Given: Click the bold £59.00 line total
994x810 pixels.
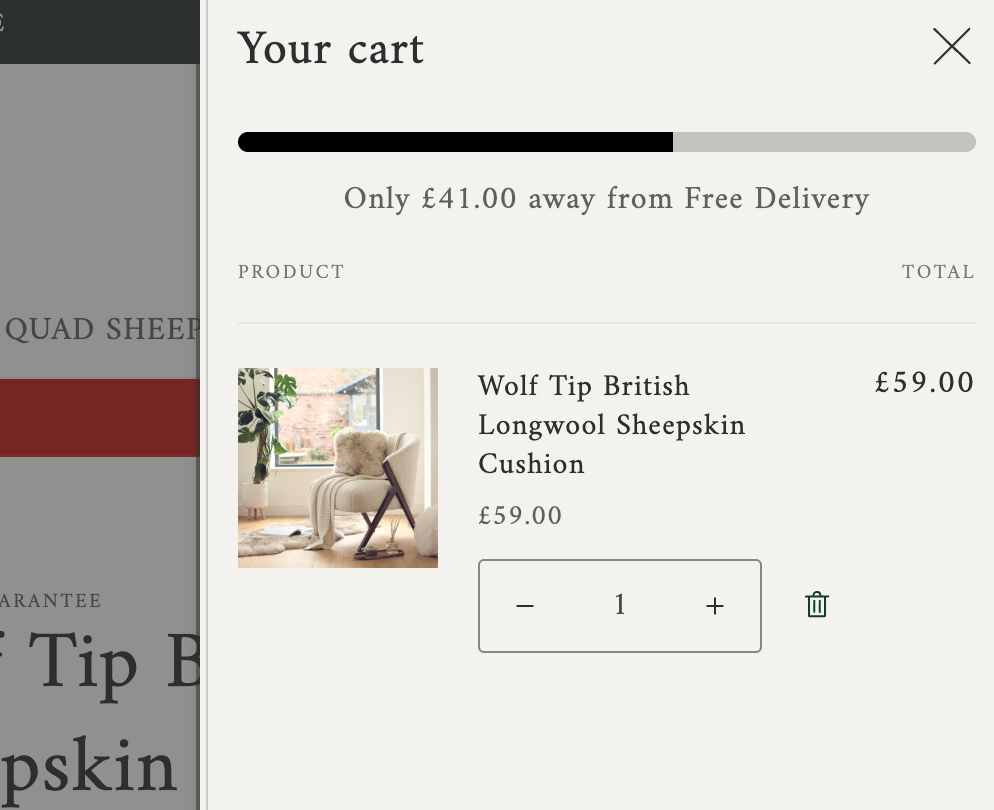Looking at the screenshot, I should tap(924, 383).
